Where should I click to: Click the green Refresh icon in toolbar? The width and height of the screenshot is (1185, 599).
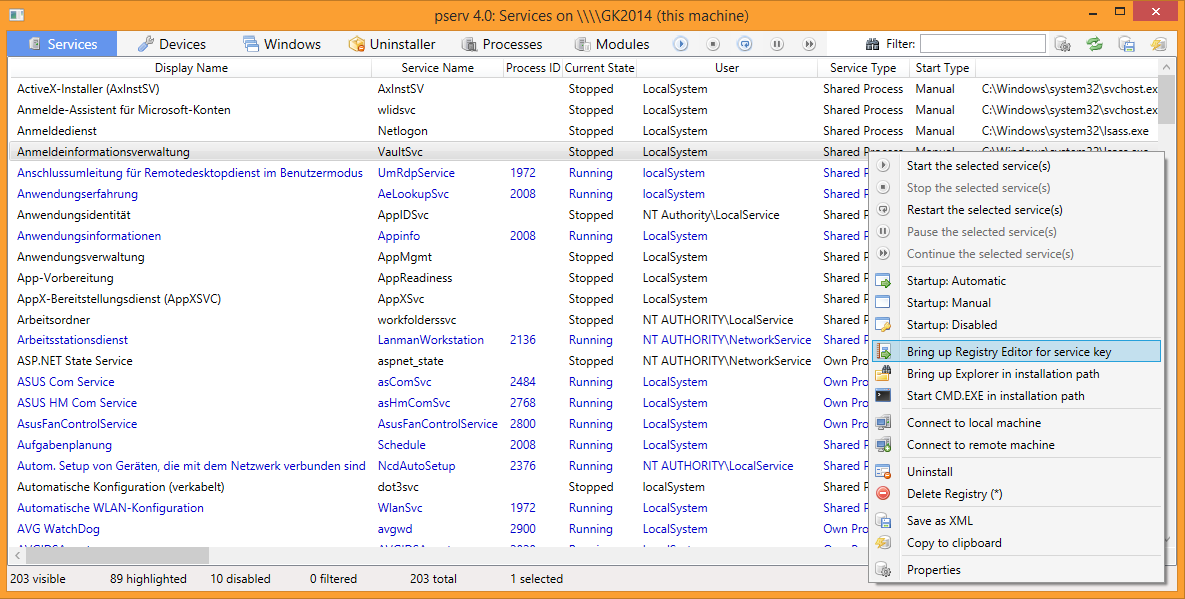(x=1095, y=44)
